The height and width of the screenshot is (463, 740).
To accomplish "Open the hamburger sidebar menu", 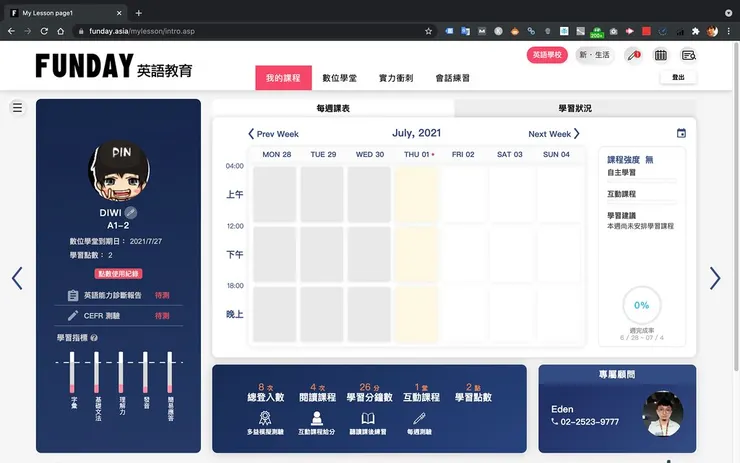I will pyautogui.click(x=17, y=108).
